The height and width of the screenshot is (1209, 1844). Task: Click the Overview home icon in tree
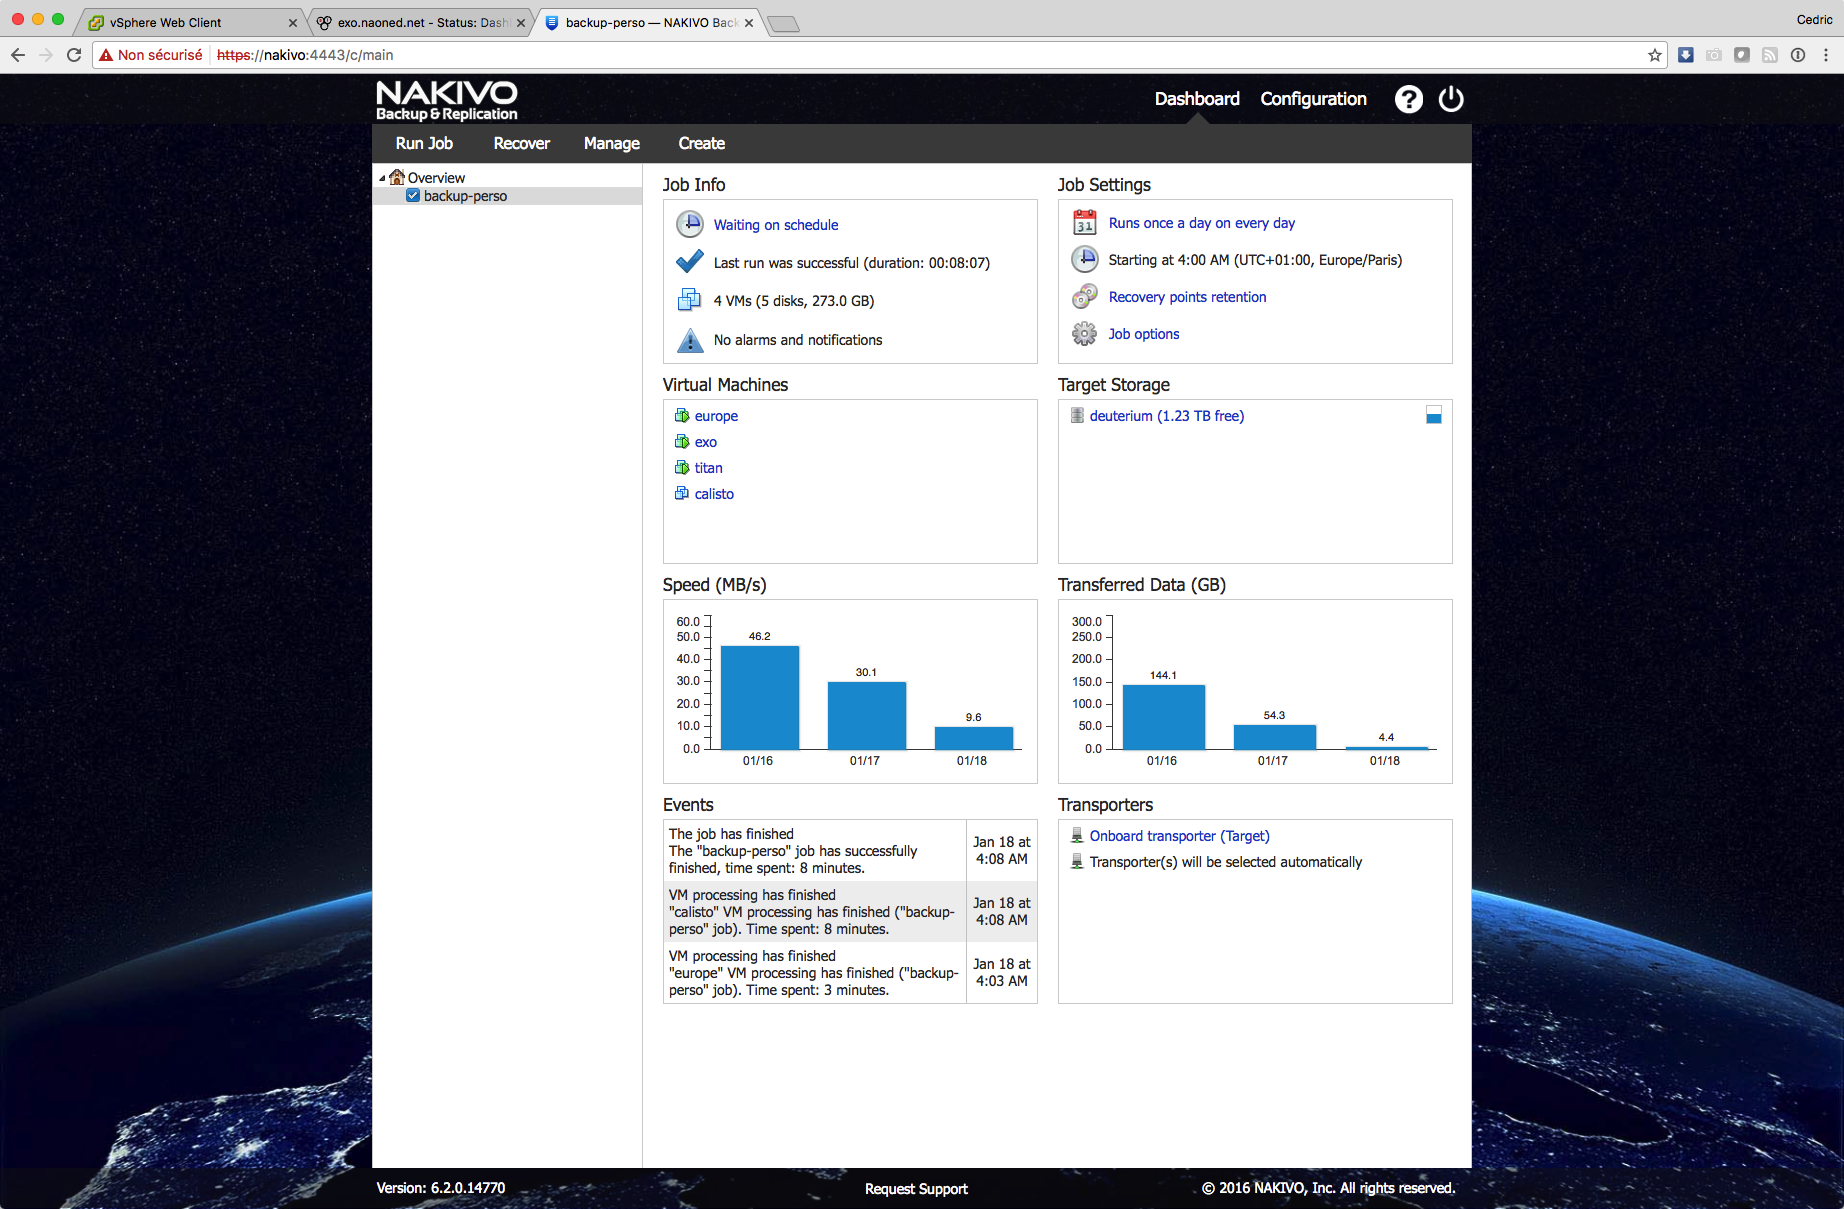pyautogui.click(x=397, y=178)
